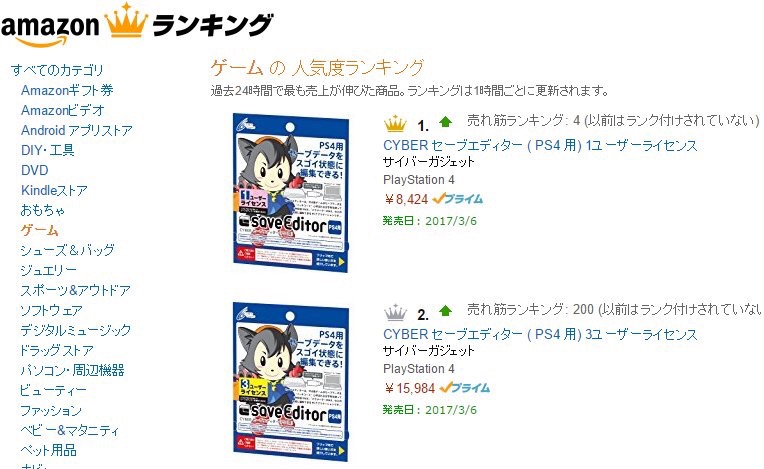Screen dimensions: 764x469
Task: Go to Android アプリストア category
Action: tap(76, 130)
